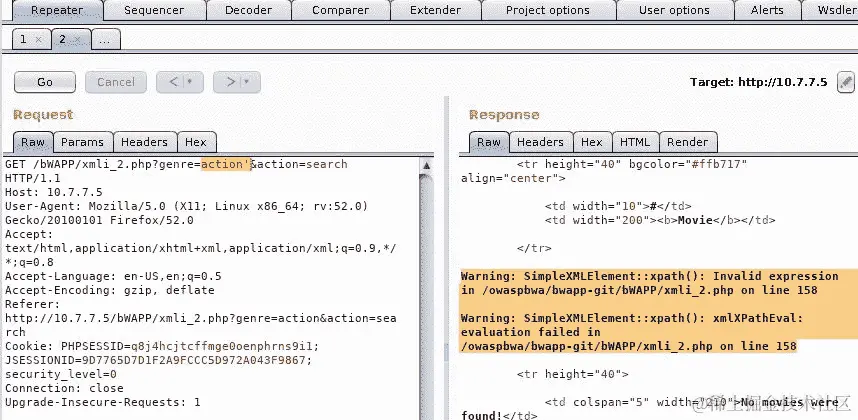The width and height of the screenshot is (858, 420).
Task: Open the Response HTML tab
Action: point(635,142)
